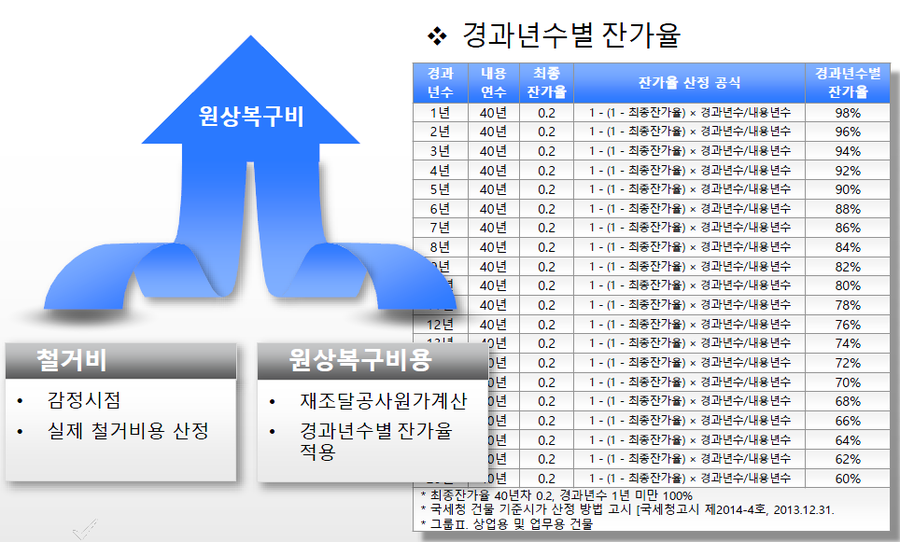Select the 재조달공사원가계산 bullet item
The width and height of the screenshot is (900, 542).
383,401
